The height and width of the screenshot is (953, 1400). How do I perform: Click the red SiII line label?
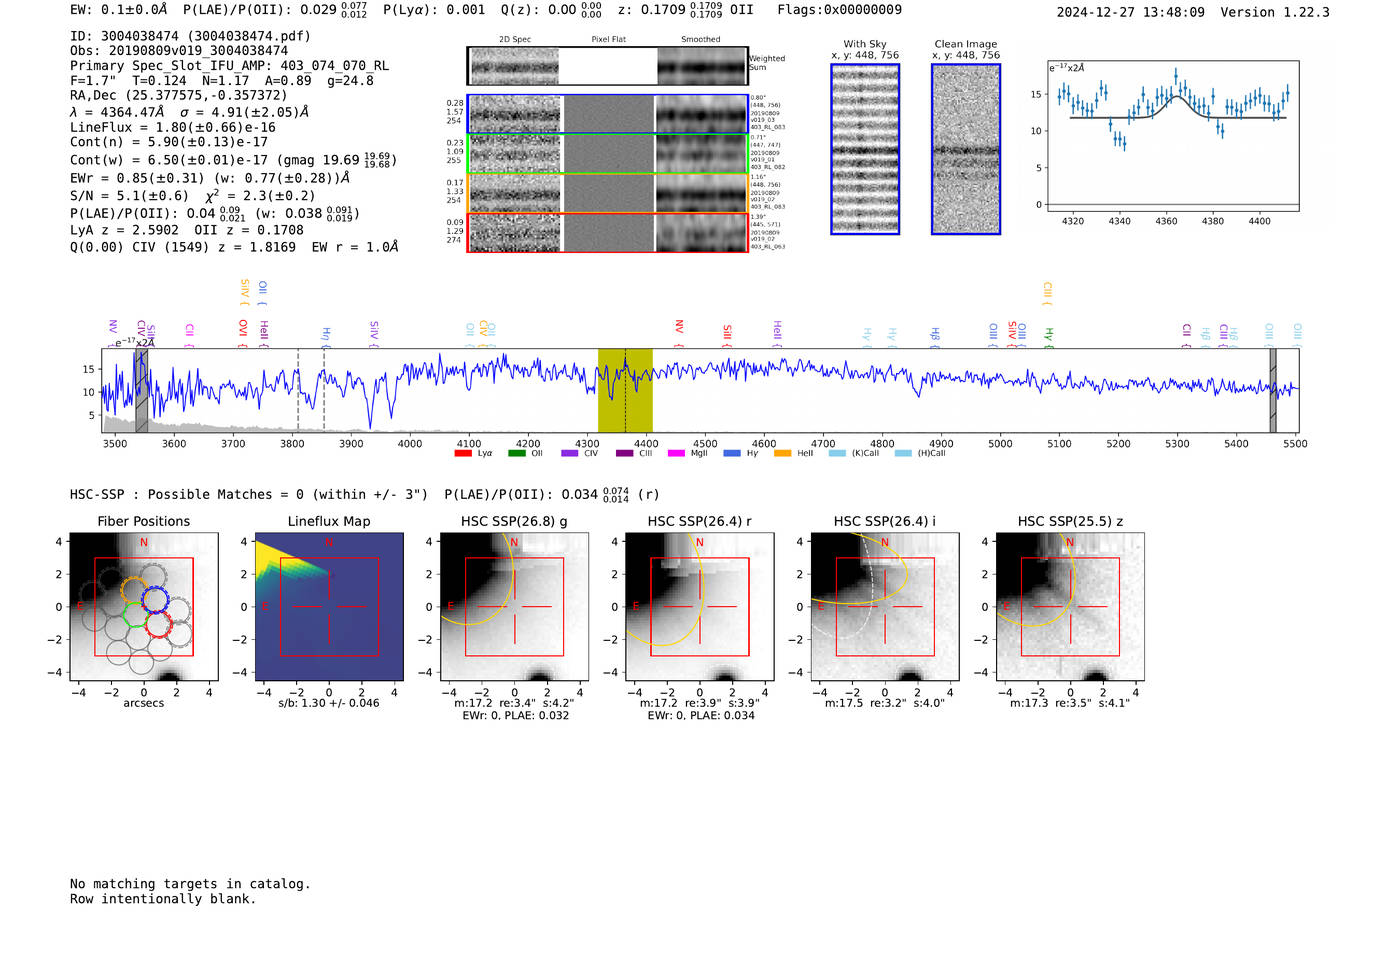(x=728, y=335)
